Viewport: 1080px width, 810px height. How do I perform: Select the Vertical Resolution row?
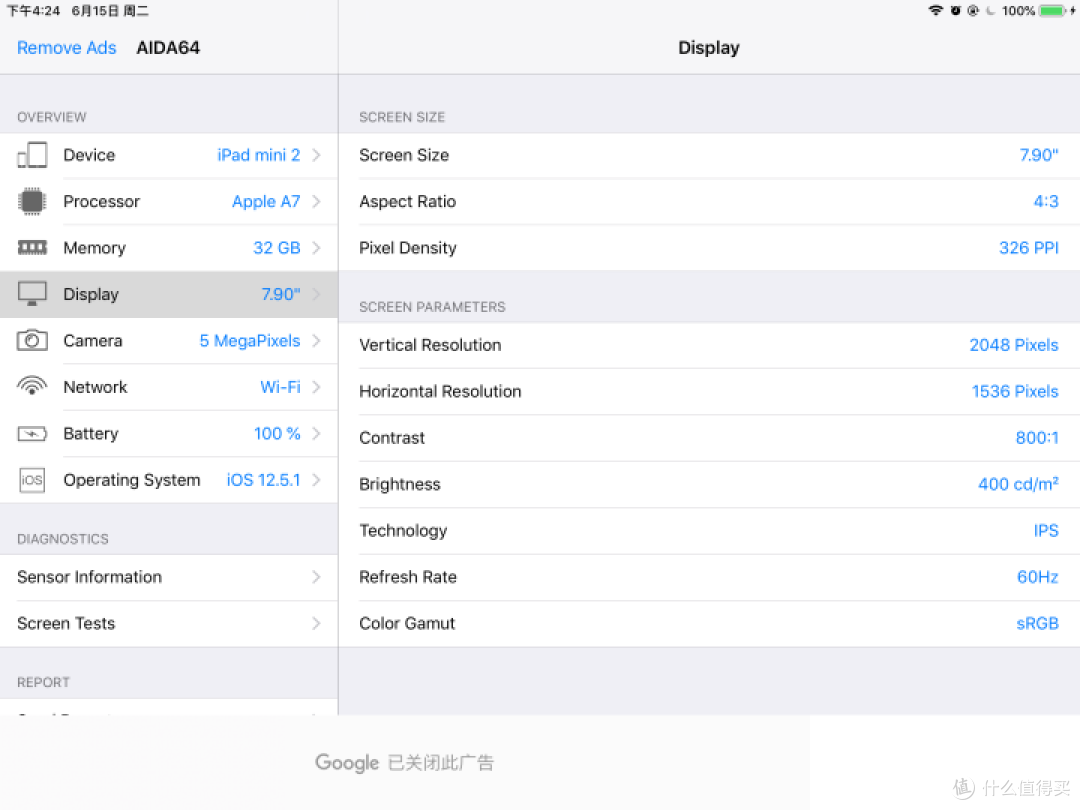coord(709,345)
